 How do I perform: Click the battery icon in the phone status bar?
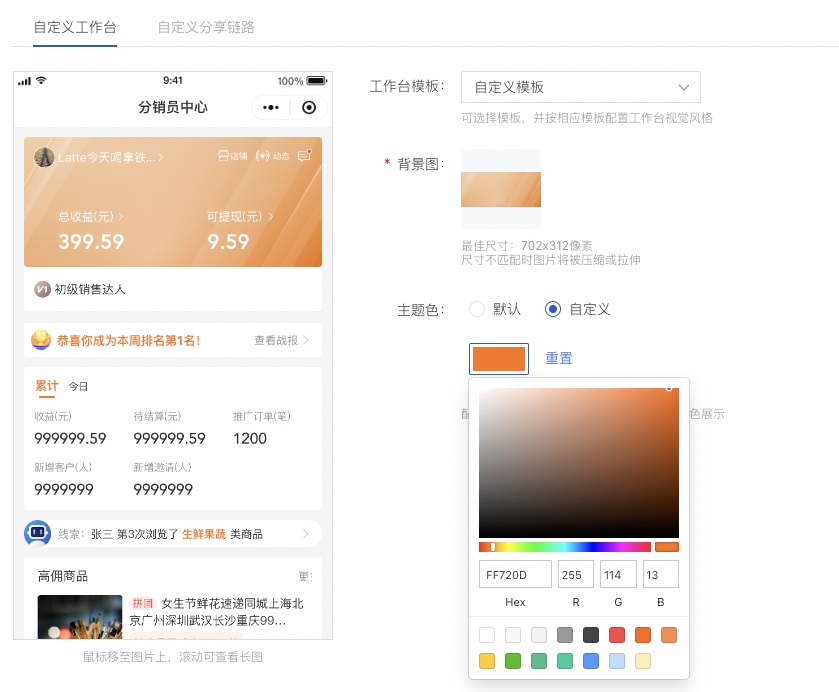click(316, 81)
